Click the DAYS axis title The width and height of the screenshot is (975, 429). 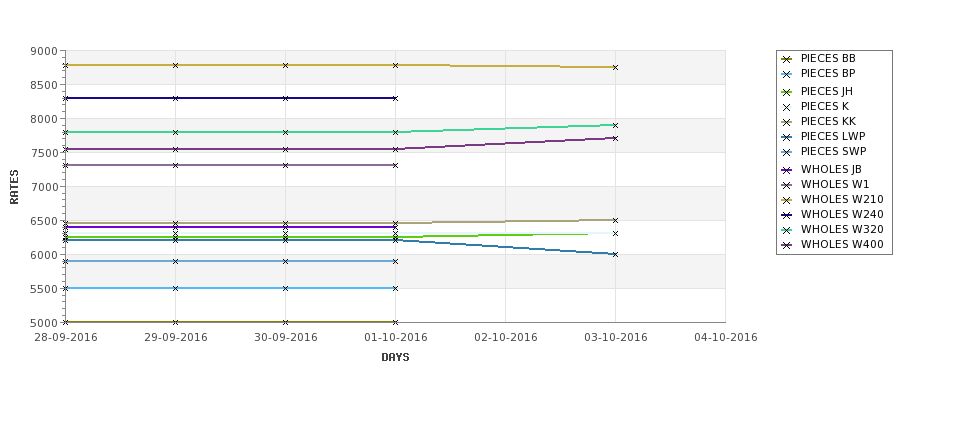click(x=395, y=358)
